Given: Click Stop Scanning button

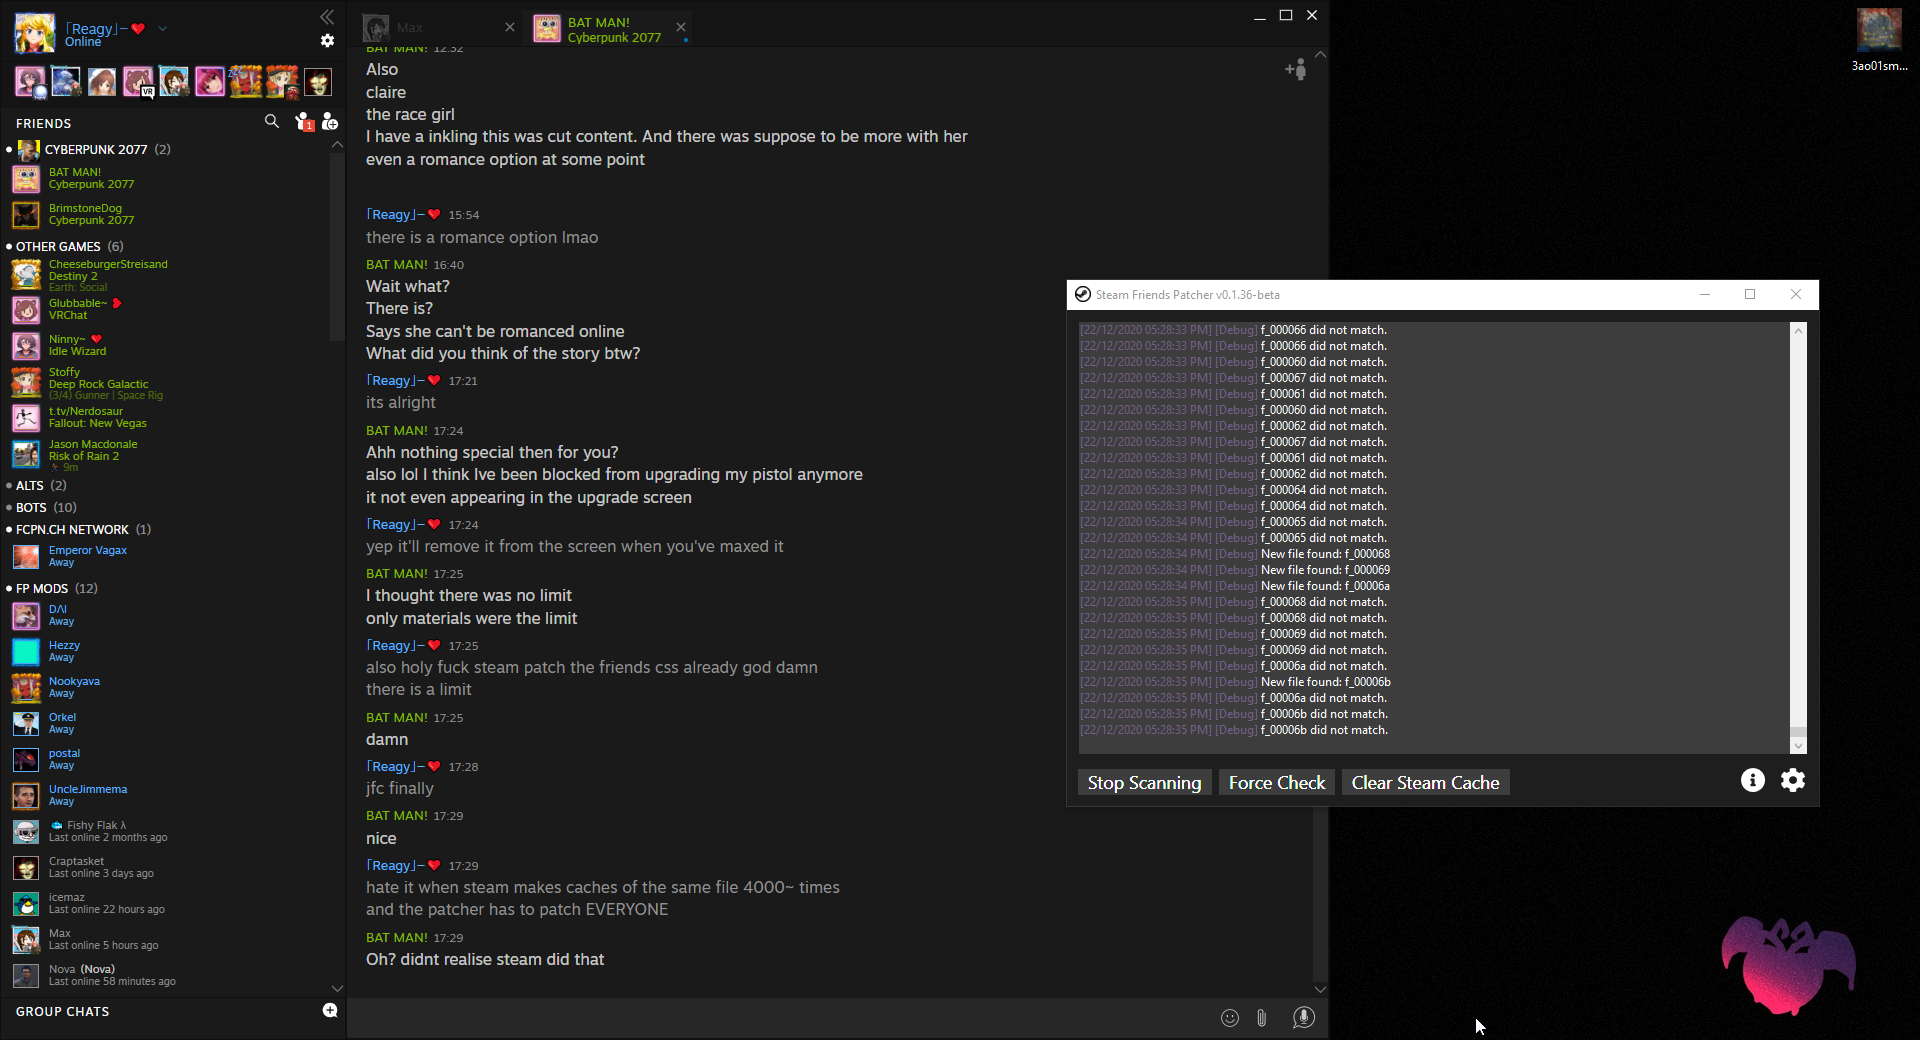Looking at the screenshot, I should pyautogui.click(x=1145, y=782).
